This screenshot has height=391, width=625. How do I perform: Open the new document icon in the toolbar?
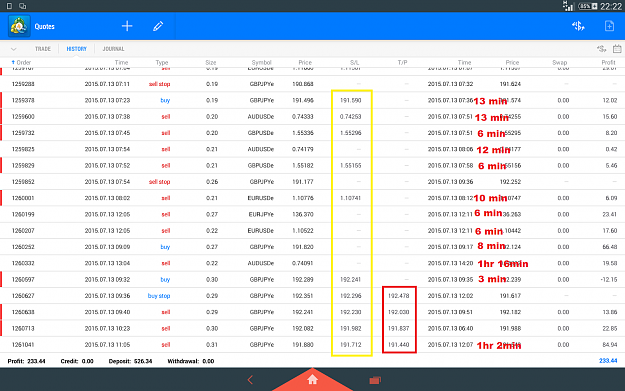coord(609,26)
